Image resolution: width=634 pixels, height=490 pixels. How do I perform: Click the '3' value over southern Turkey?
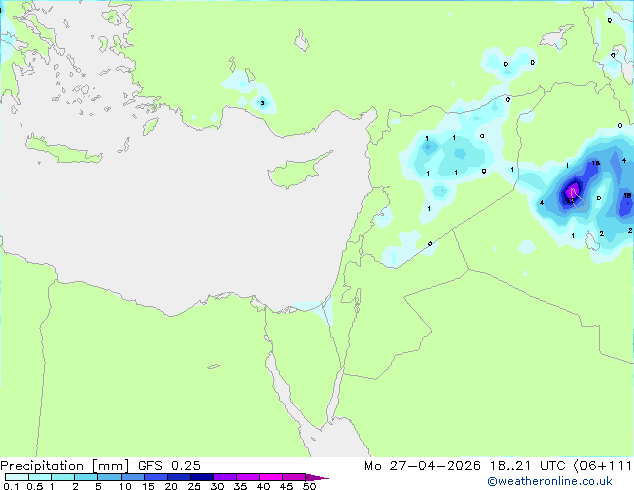262,103
